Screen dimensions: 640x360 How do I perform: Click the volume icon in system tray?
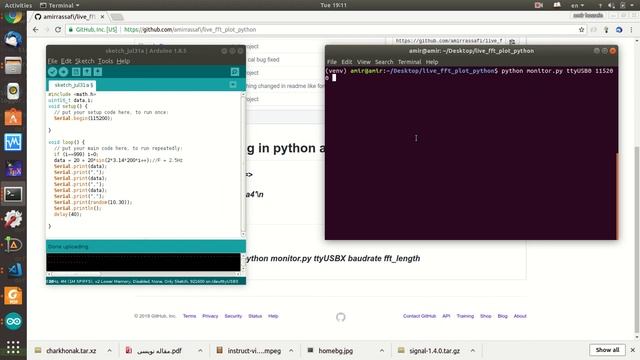(611, 5)
